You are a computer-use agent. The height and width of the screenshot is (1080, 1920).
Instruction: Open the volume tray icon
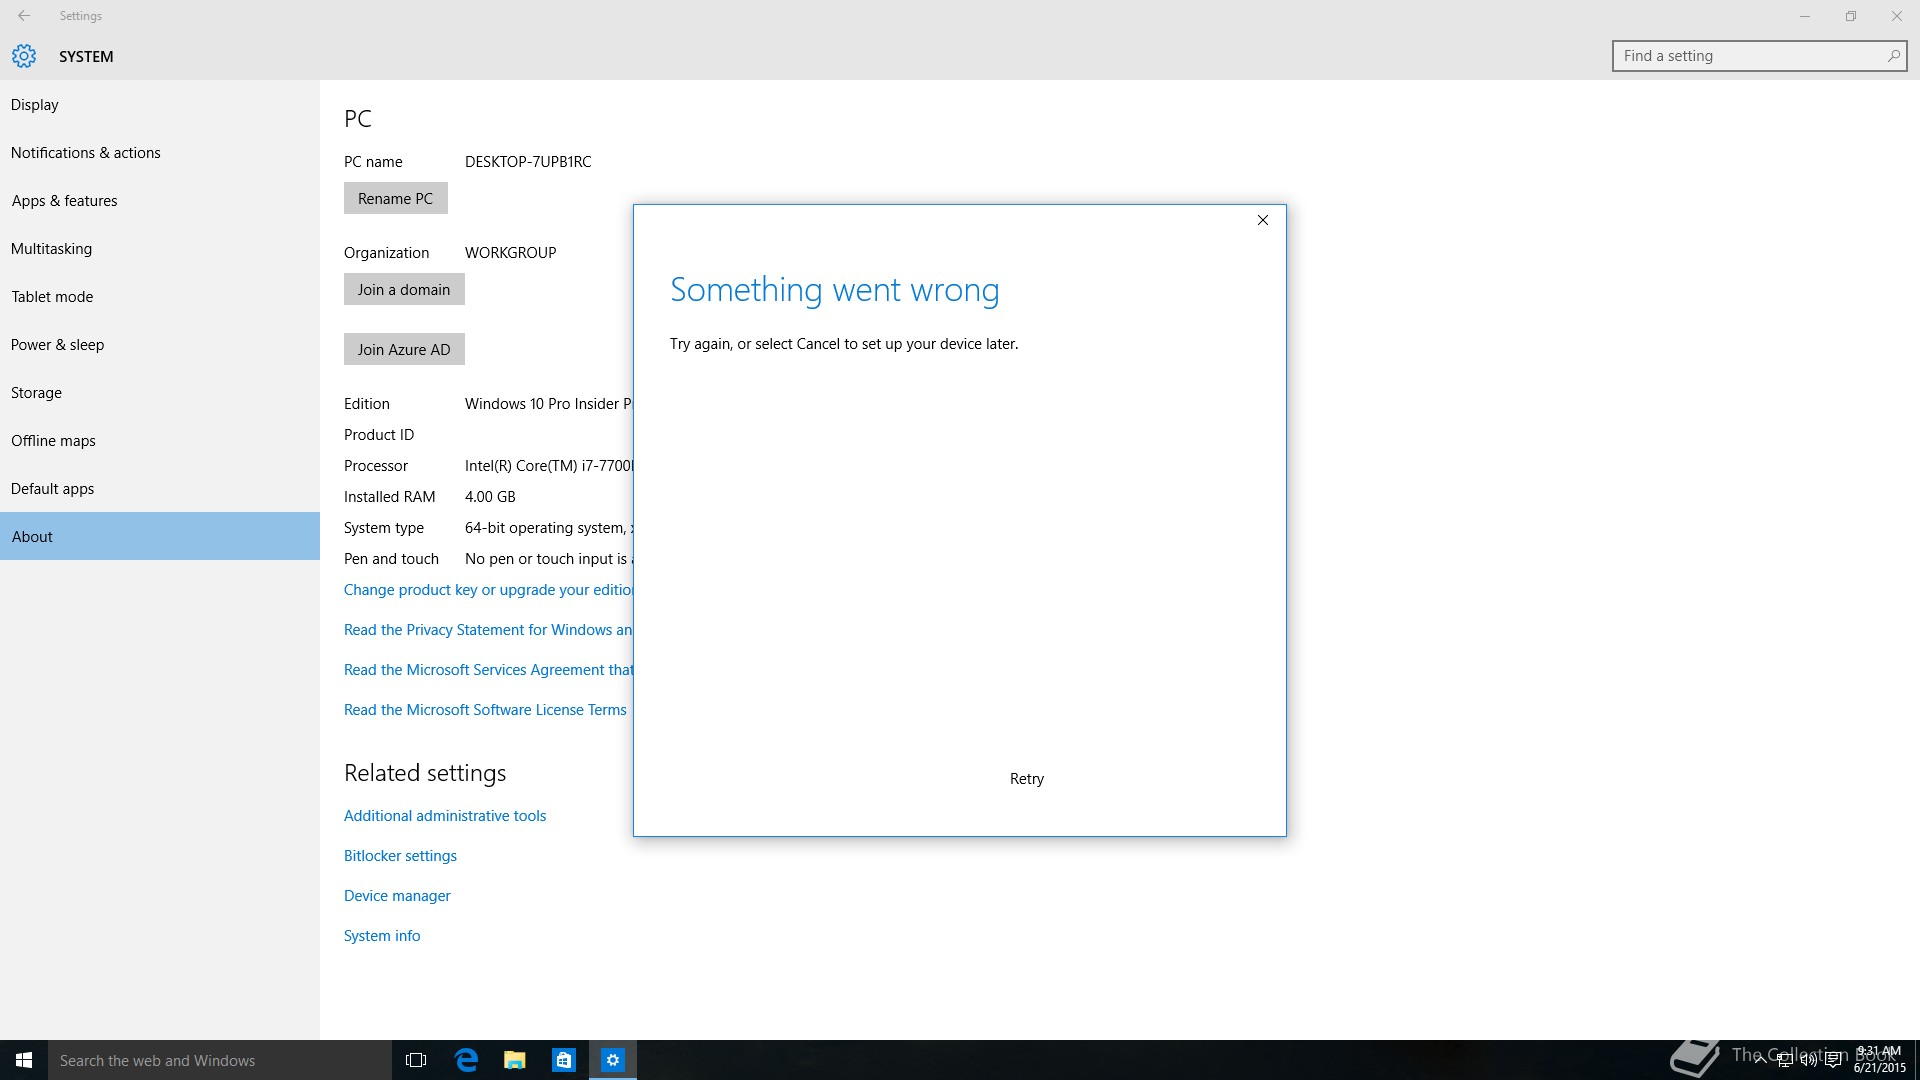1808,1060
